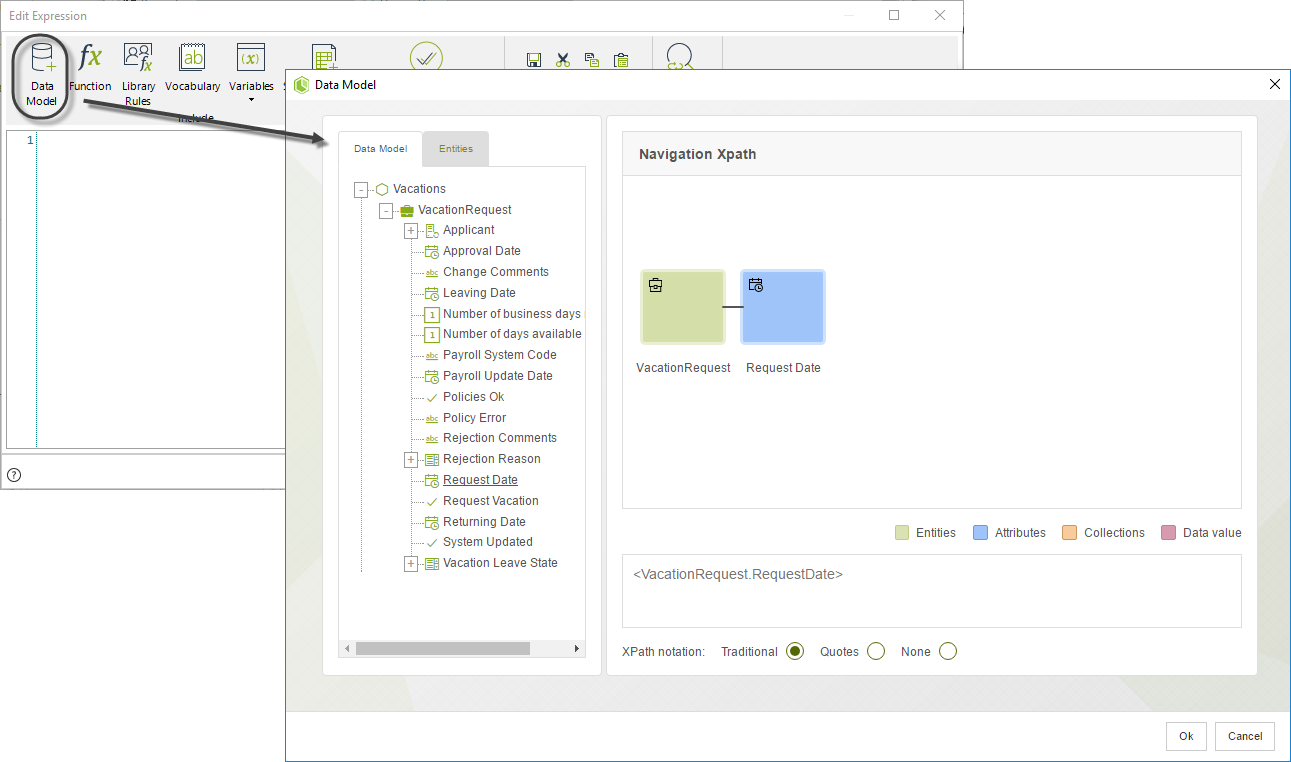The width and height of the screenshot is (1291, 762).
Task: Expand the Applicant node
Action: pos(411,231)
